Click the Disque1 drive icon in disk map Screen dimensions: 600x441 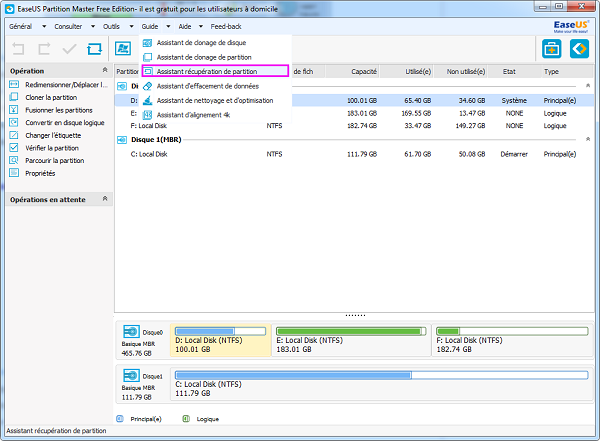click(131, 375)
